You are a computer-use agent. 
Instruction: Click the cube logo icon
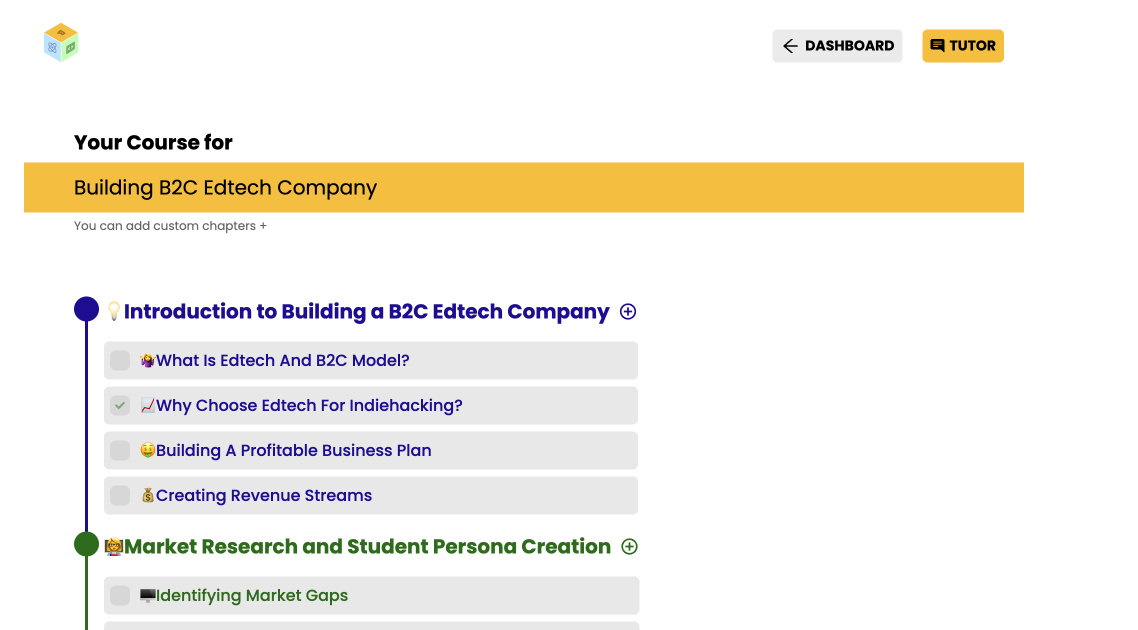(x=61, y=42)
